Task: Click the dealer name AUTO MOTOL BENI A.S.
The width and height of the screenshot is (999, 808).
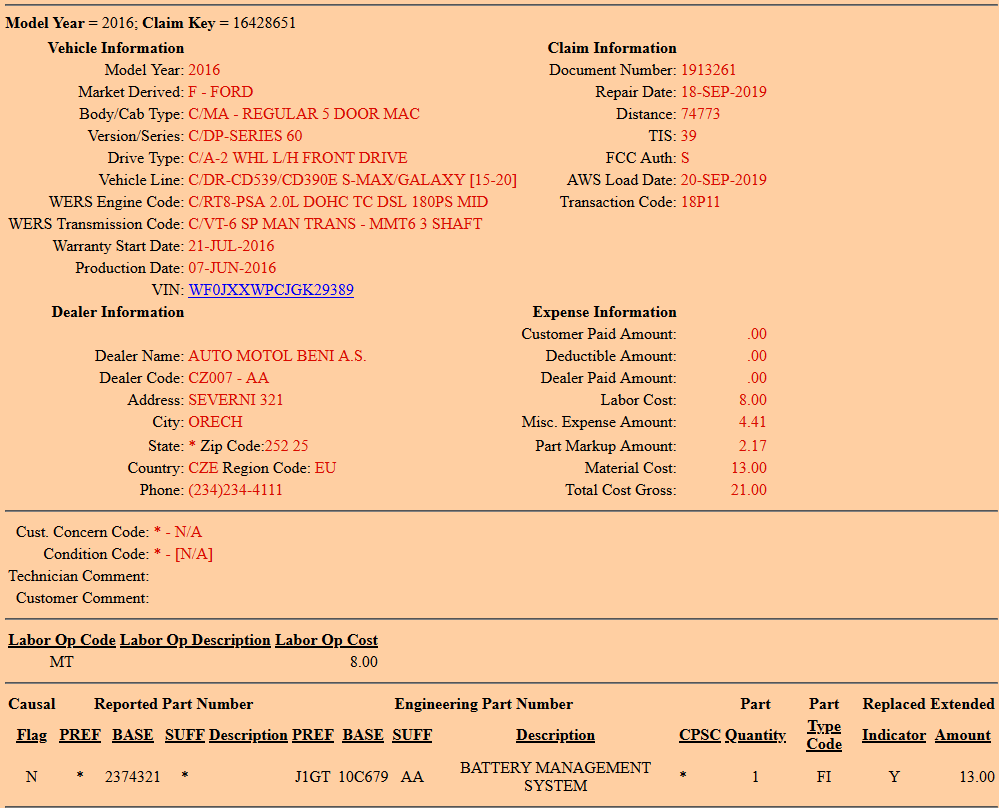Action: pyautogui.click(x=277, y=356)
